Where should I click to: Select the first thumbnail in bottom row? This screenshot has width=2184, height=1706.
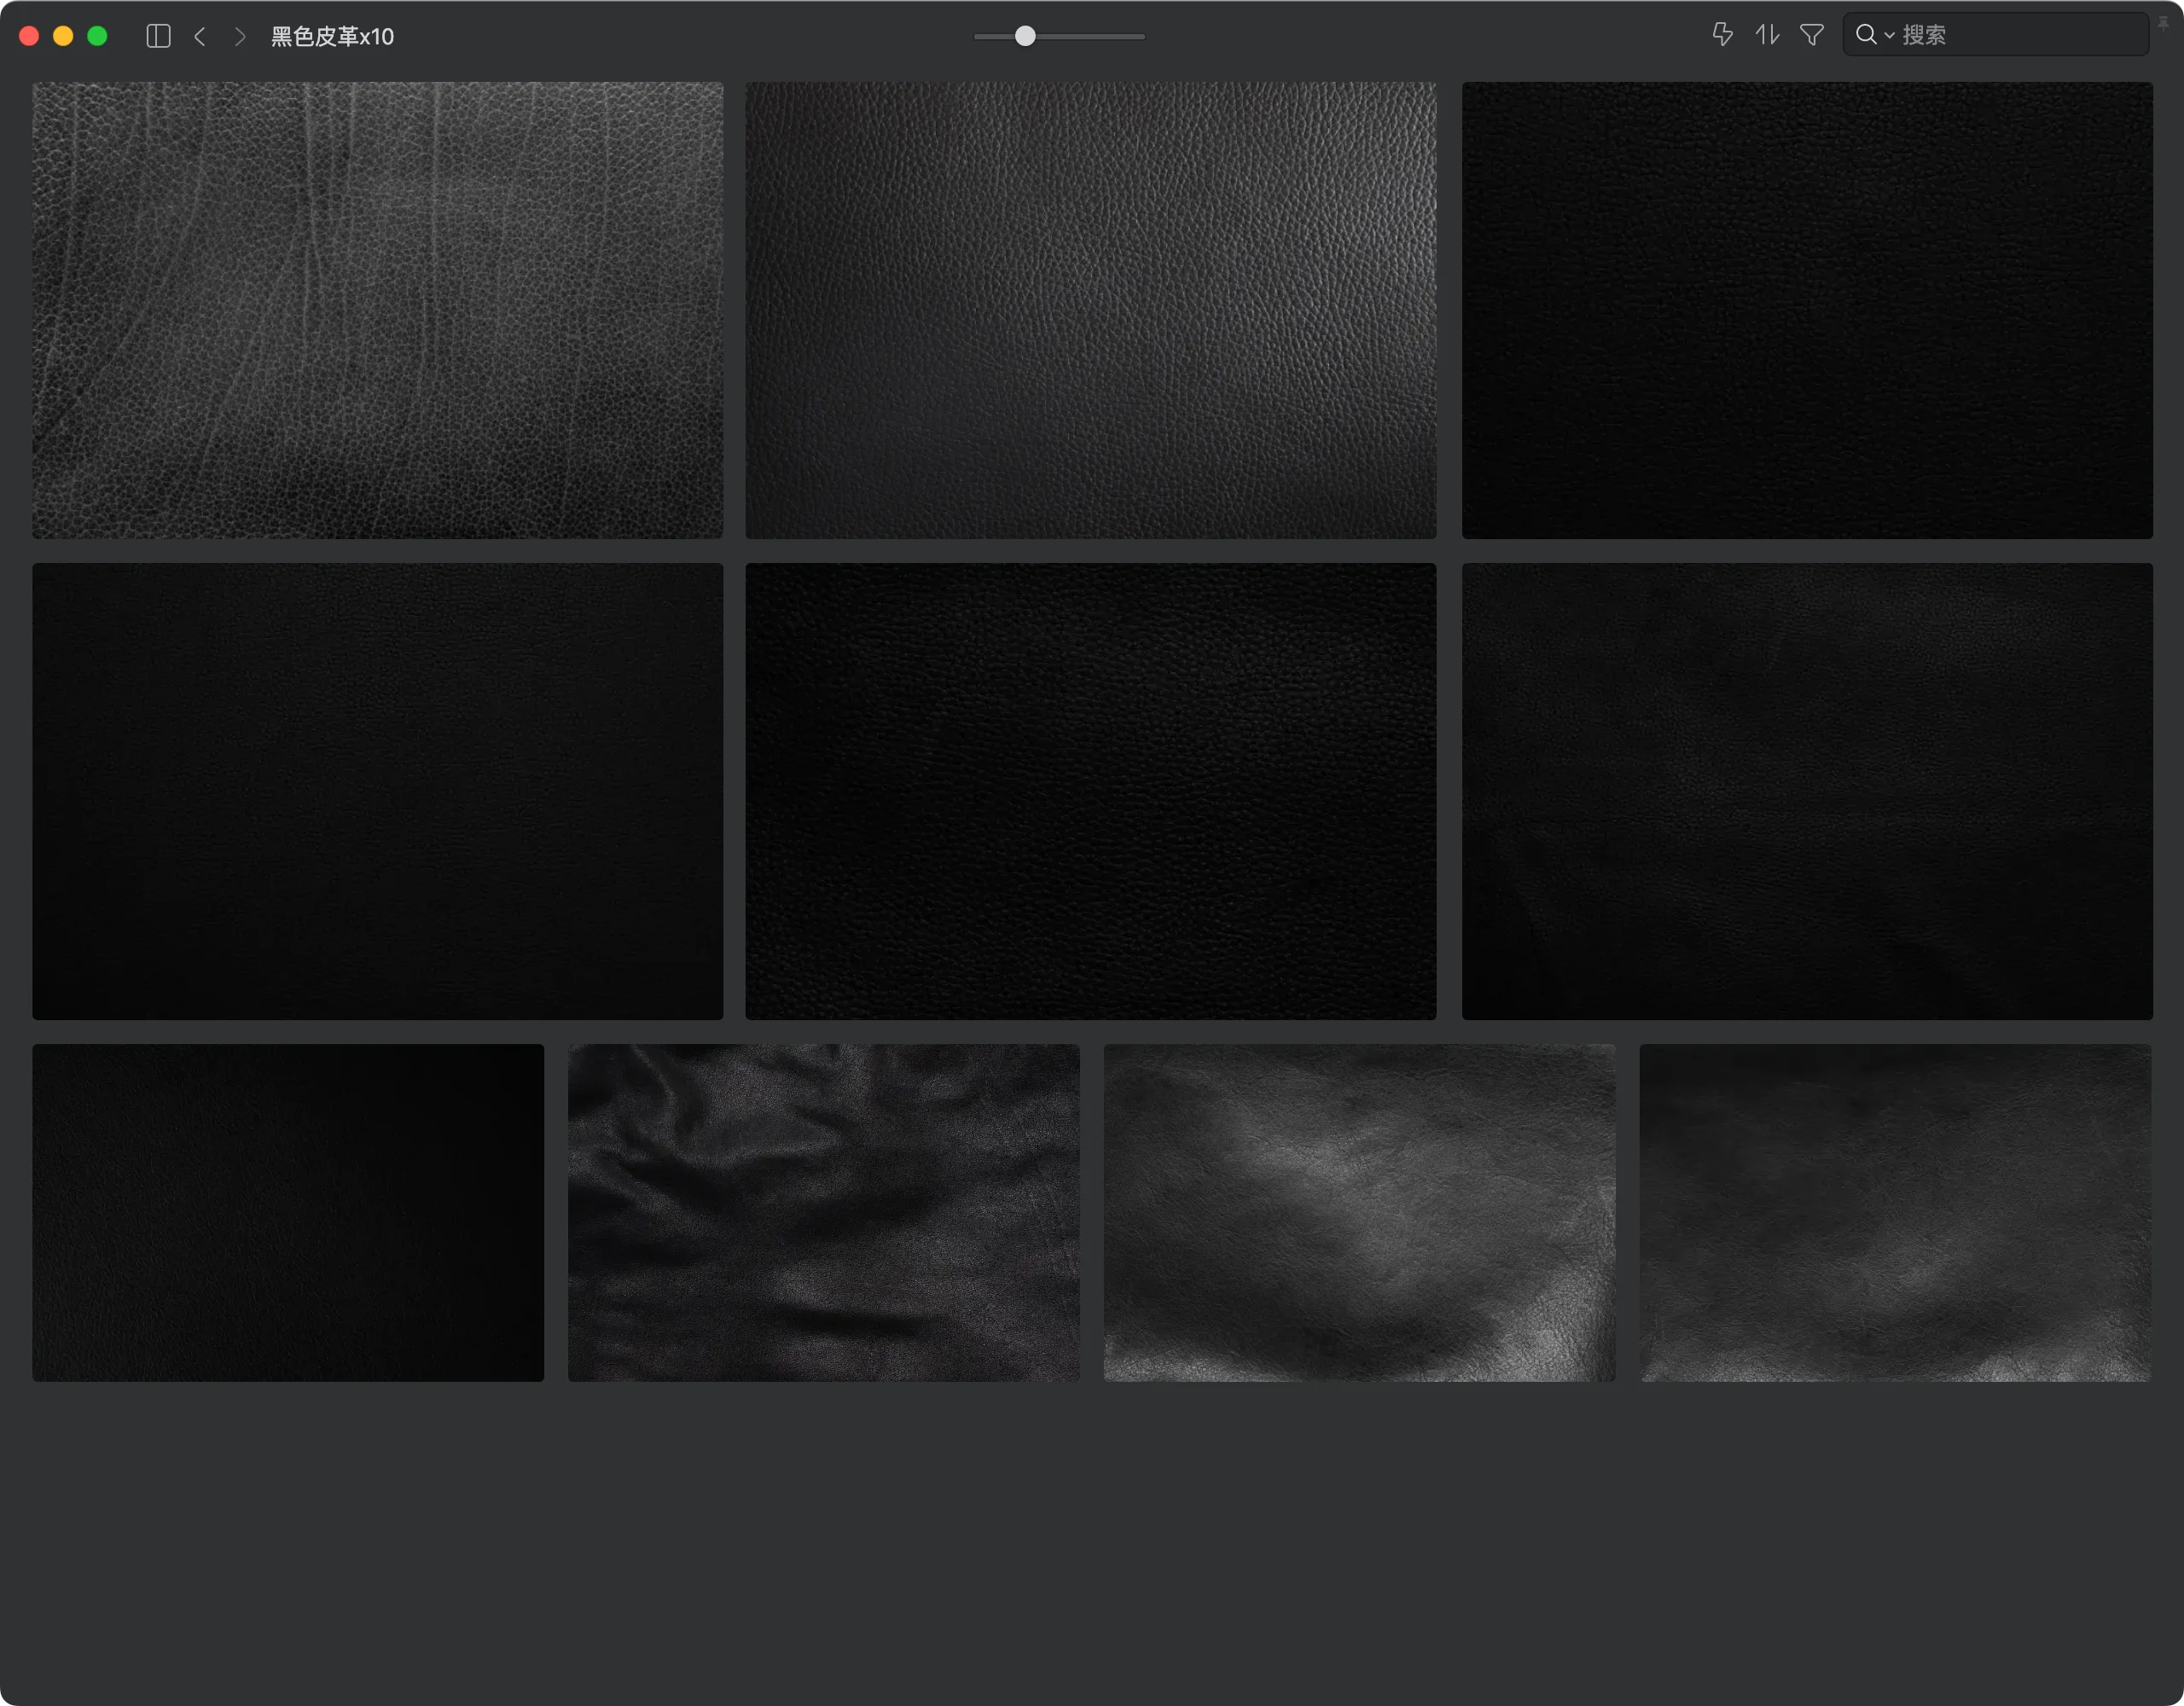click(x=288, y=1213)
